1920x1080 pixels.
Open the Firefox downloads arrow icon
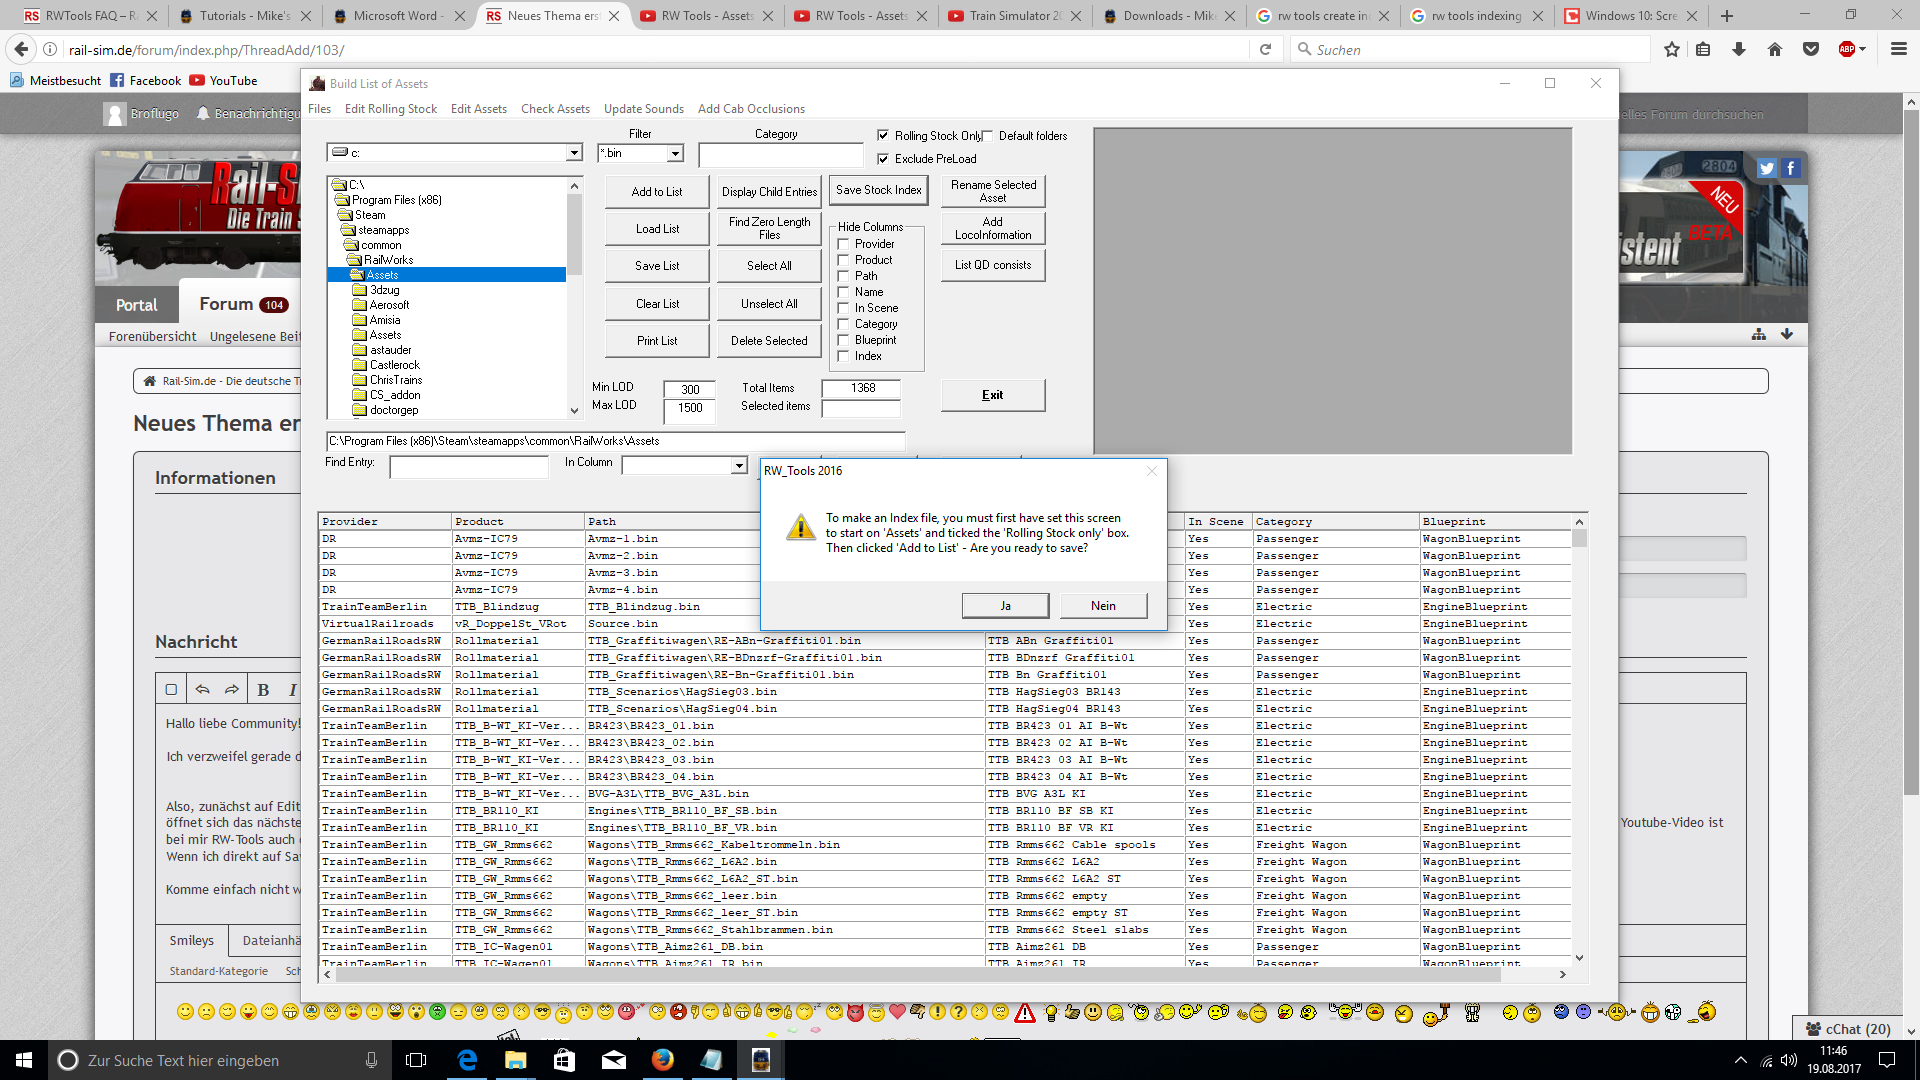(x=1739, y=50)
